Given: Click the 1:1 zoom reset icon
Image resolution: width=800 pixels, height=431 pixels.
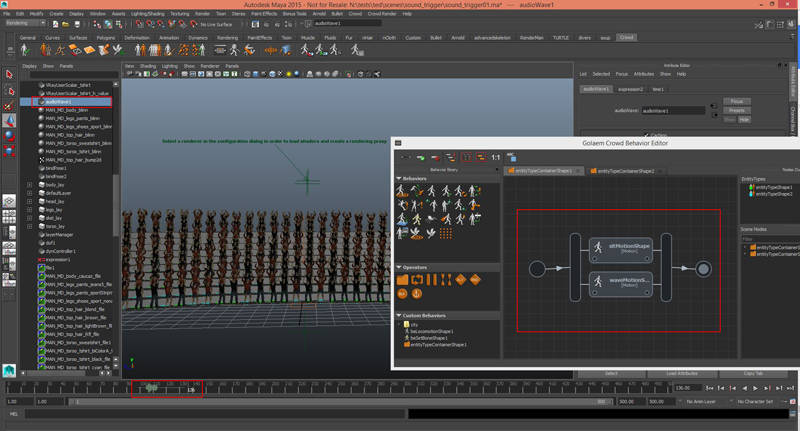Looking at the screenshot, I should pyautogui.click(x=495, y=157).
